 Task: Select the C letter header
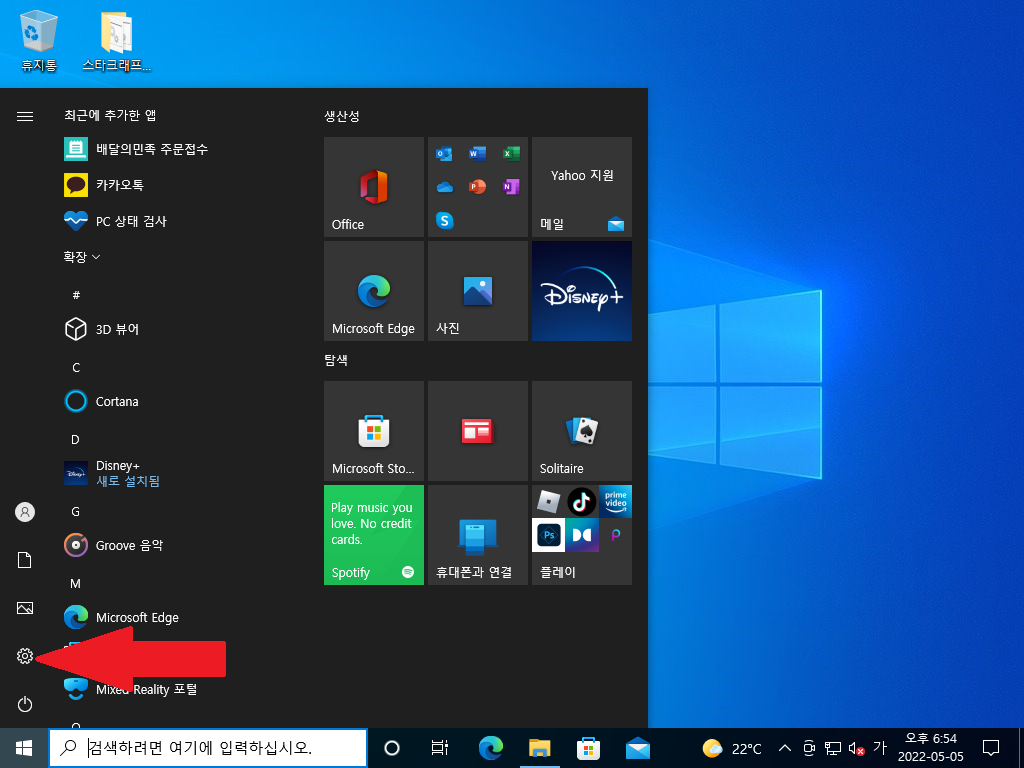click(x=76, y=368)
